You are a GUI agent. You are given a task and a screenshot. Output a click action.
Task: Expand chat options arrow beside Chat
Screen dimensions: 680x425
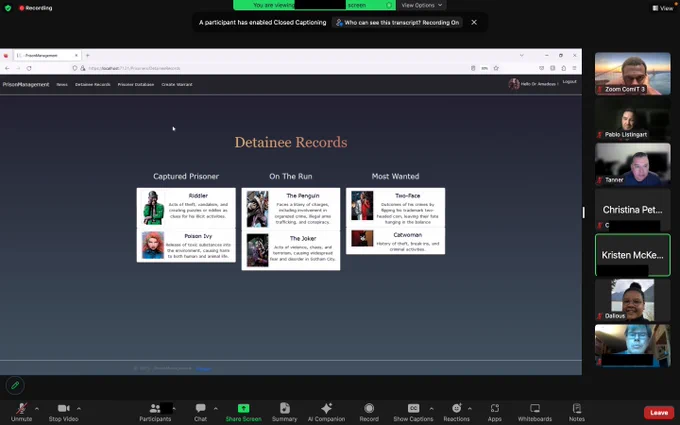point(216,409)
